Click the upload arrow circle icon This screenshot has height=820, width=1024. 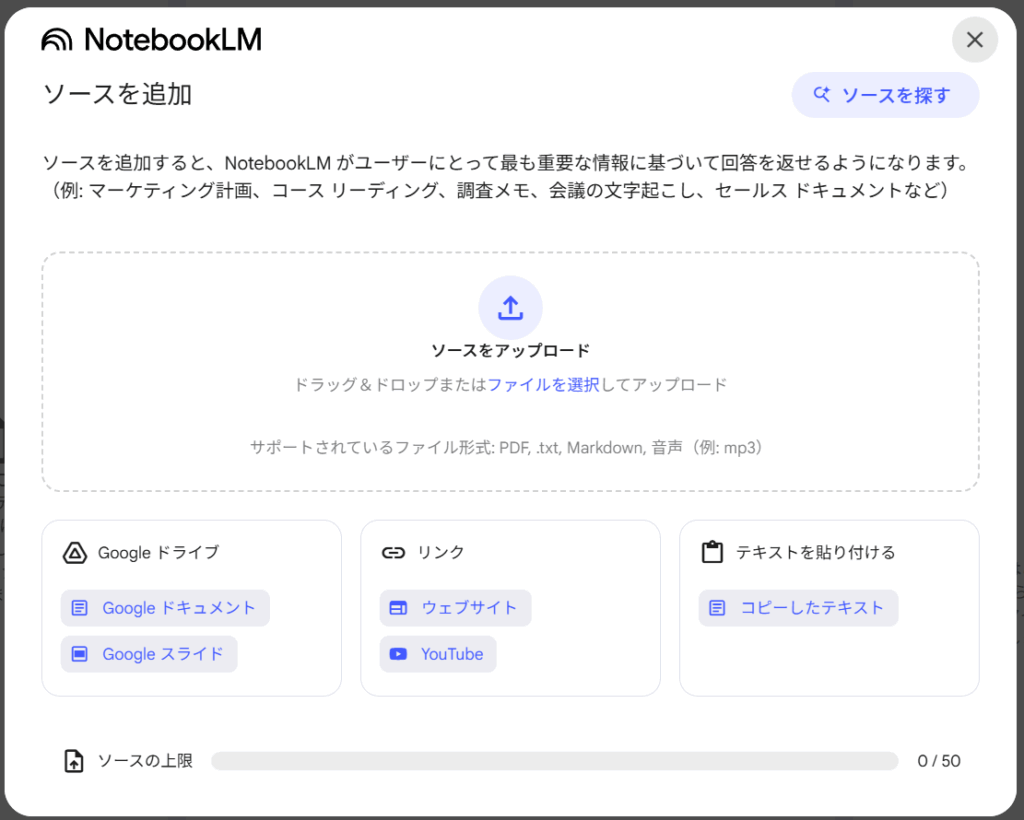510,308
